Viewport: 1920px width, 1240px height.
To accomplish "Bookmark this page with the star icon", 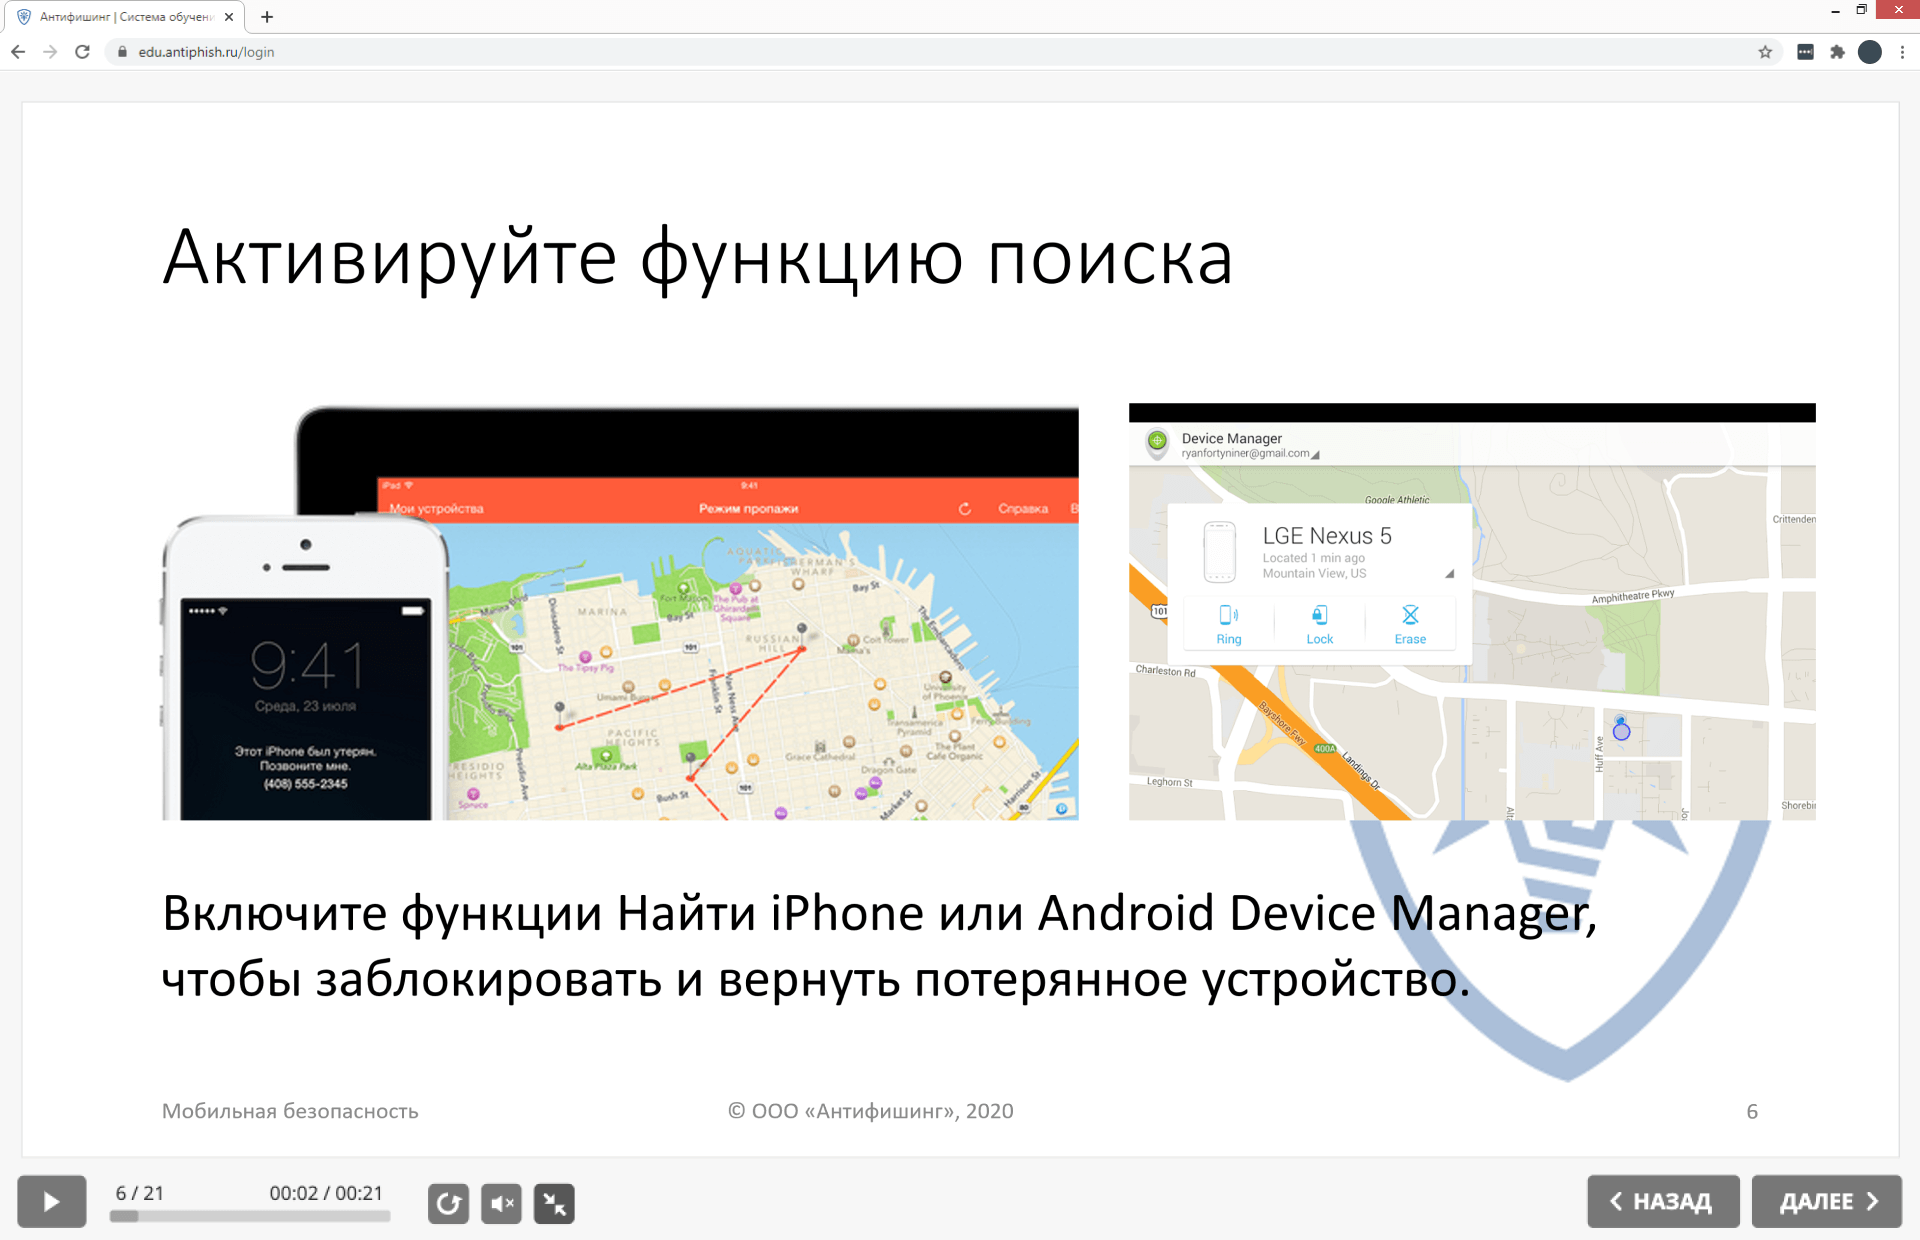I will [1765, 52].
